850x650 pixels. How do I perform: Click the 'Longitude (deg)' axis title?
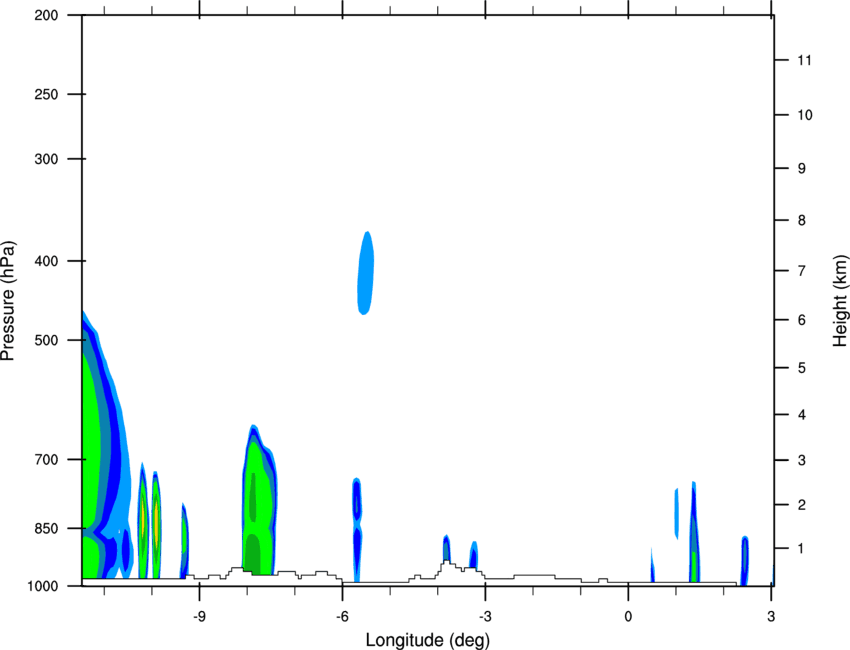[428, 640]
